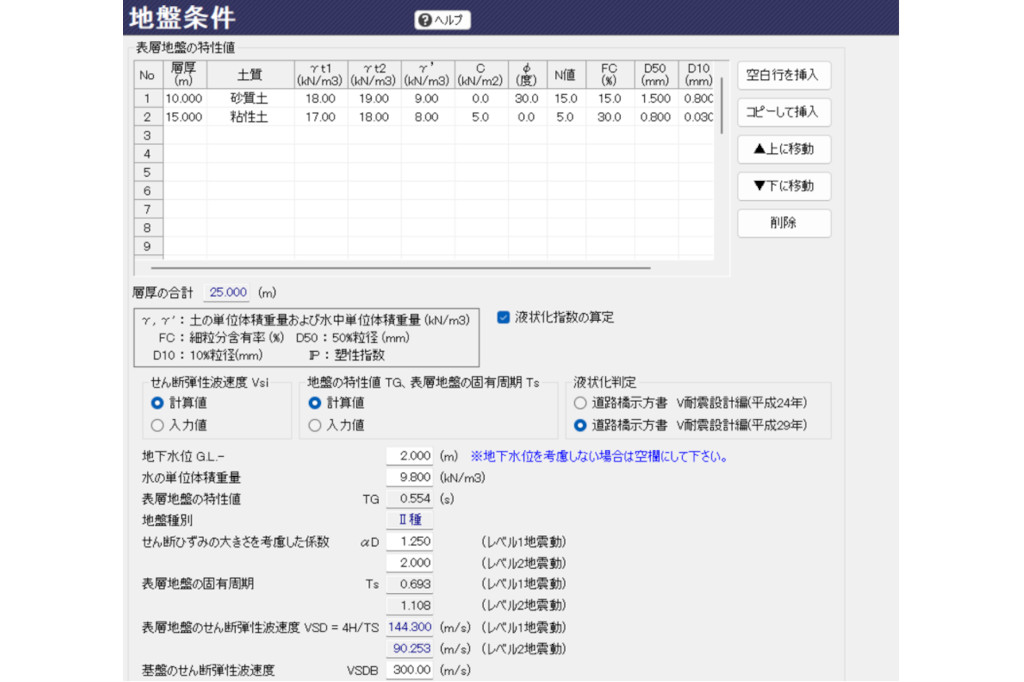Click row 3 header in the table
This screenshot has height=682, width=1024.
pyautogui.click(x=147, y=135)
